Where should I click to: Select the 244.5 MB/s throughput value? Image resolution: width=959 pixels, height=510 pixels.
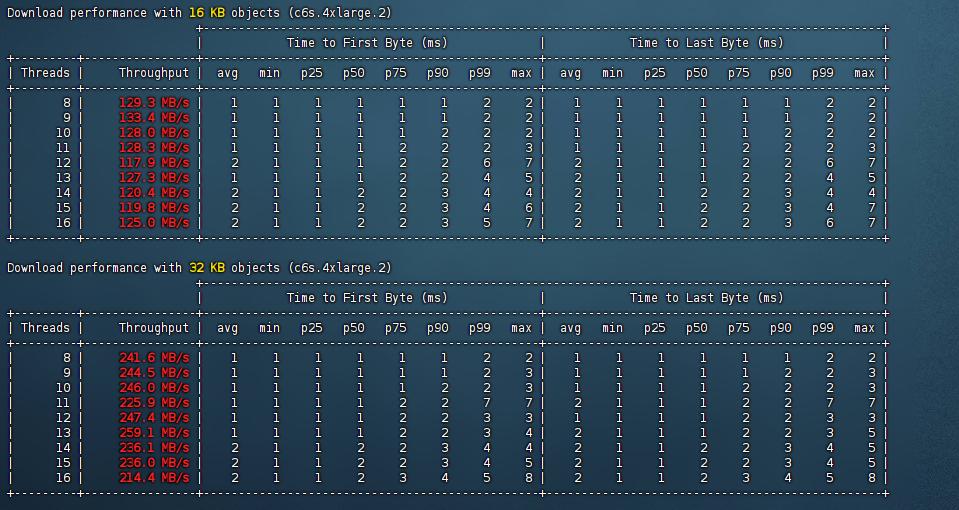(x=154, y=372)
